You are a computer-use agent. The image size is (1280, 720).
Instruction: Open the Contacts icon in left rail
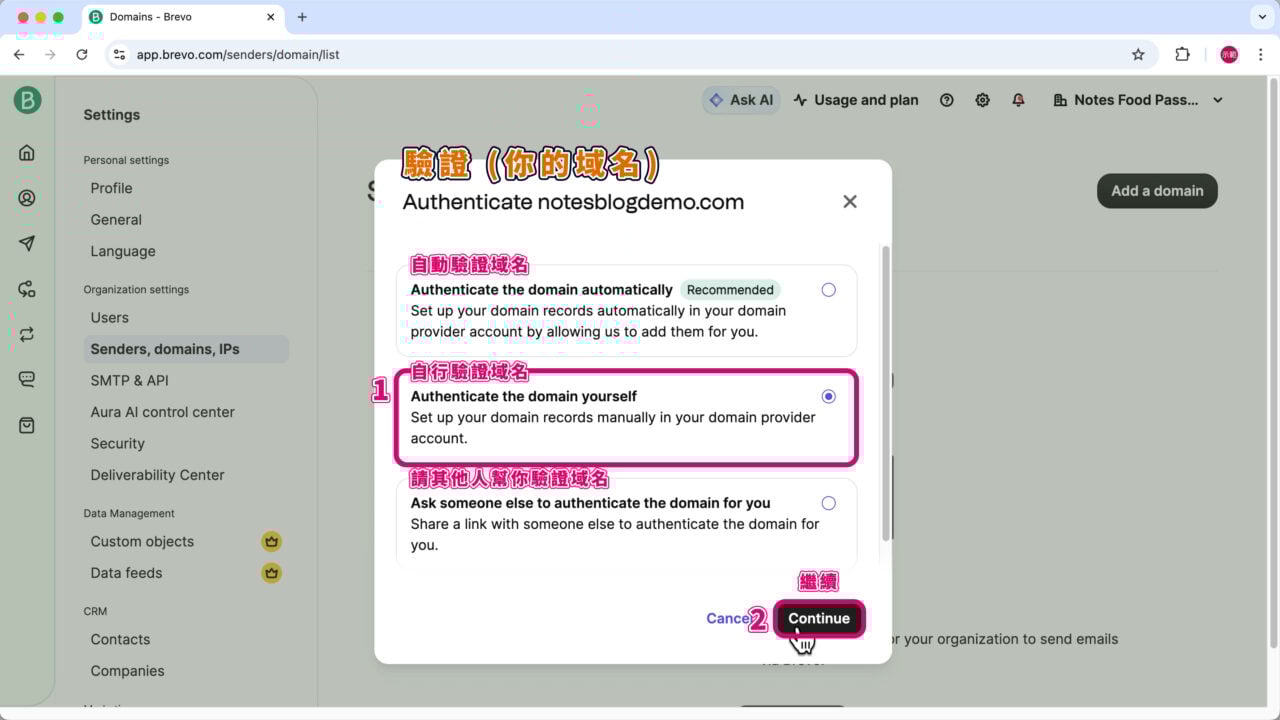coord(27,198)
